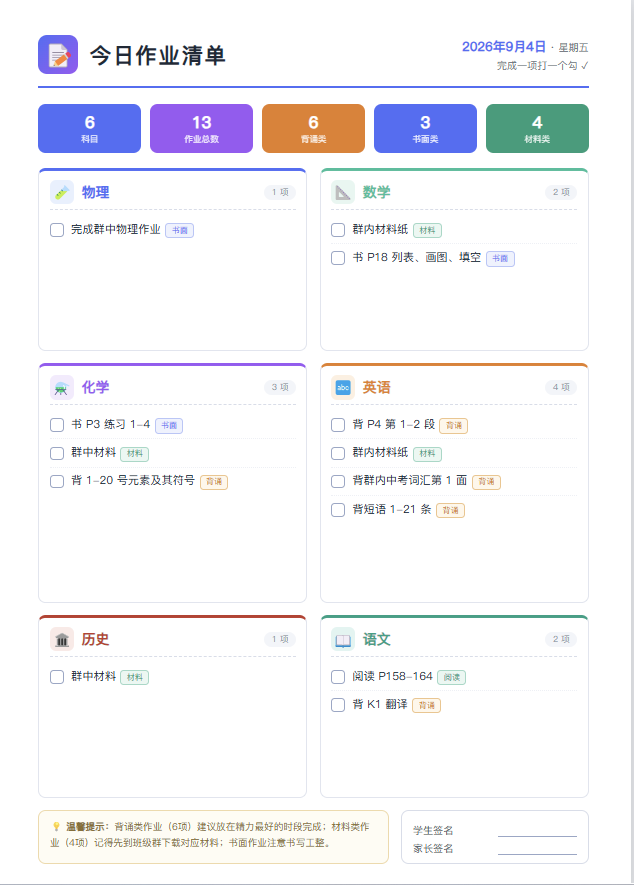Image resolution: width=634 pixels, height=885 pixels.
Task: Click the 4 项 badge in 英语
Action: [x=561, y=387]
